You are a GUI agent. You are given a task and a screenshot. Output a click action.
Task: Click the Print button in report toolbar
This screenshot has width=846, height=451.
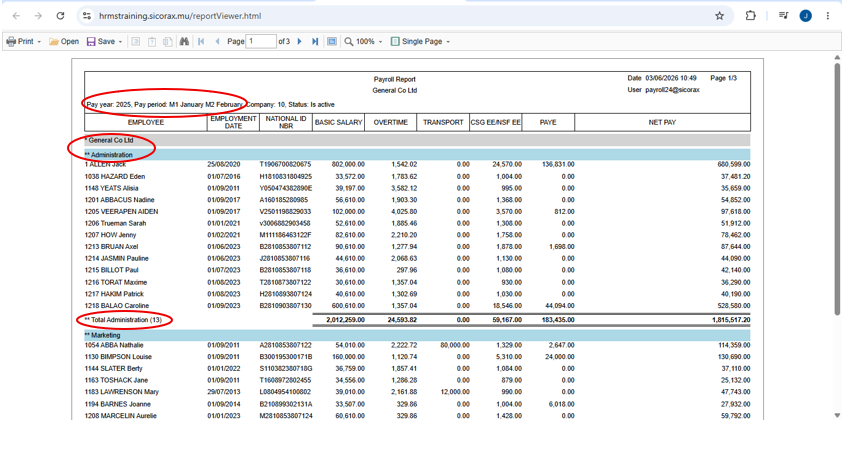click(20, 42)
